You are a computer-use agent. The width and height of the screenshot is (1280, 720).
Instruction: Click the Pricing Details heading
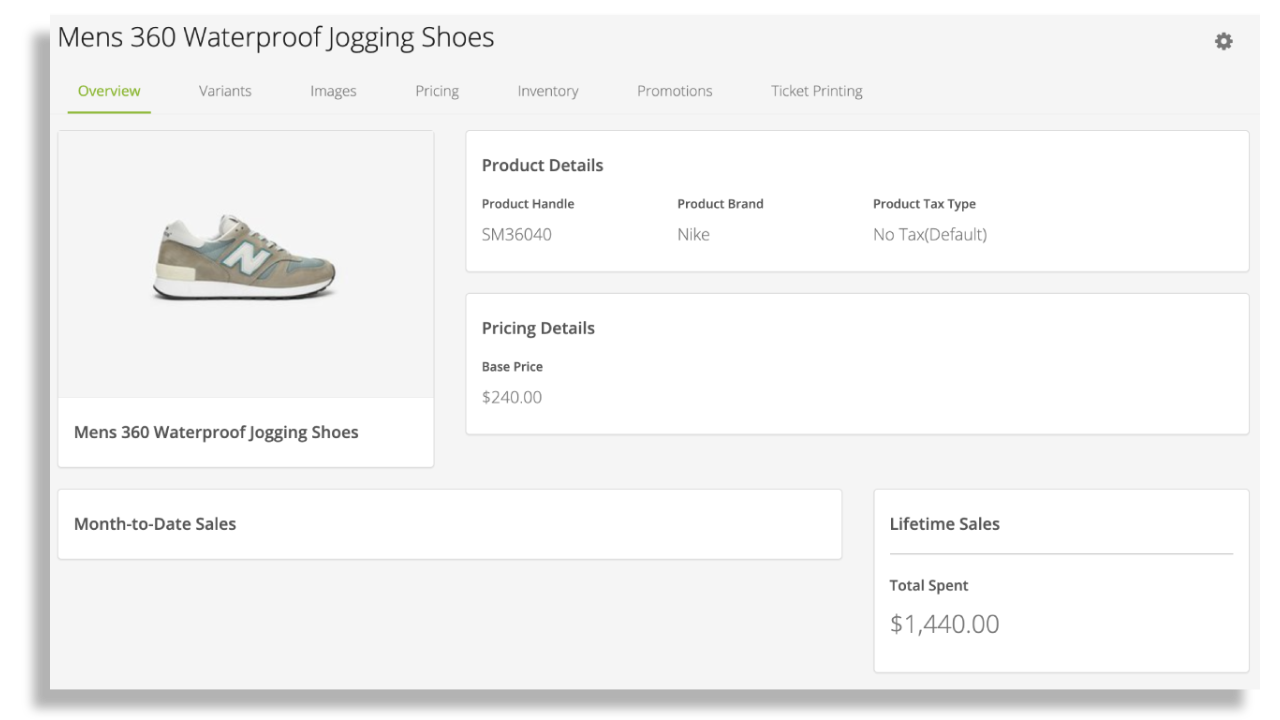[x=538, y=329]
